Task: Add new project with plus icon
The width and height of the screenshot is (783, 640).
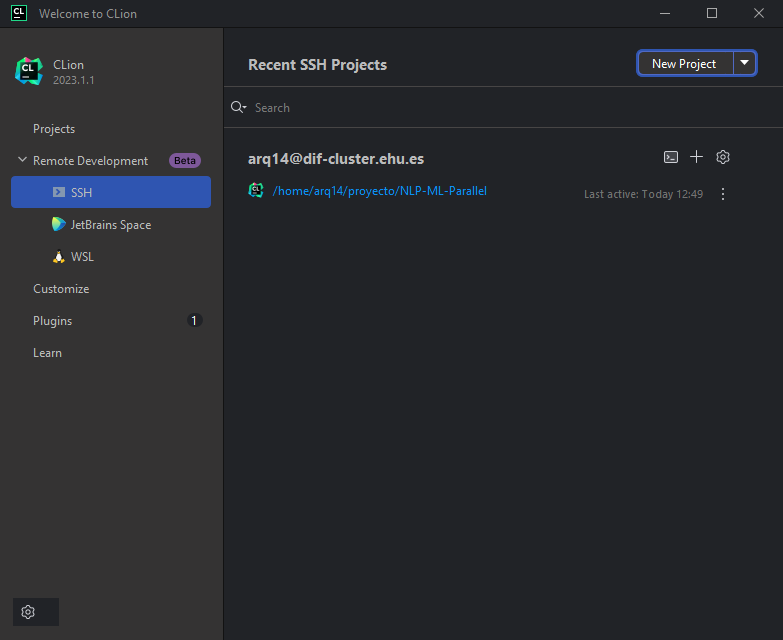Action: pos(696,157)
